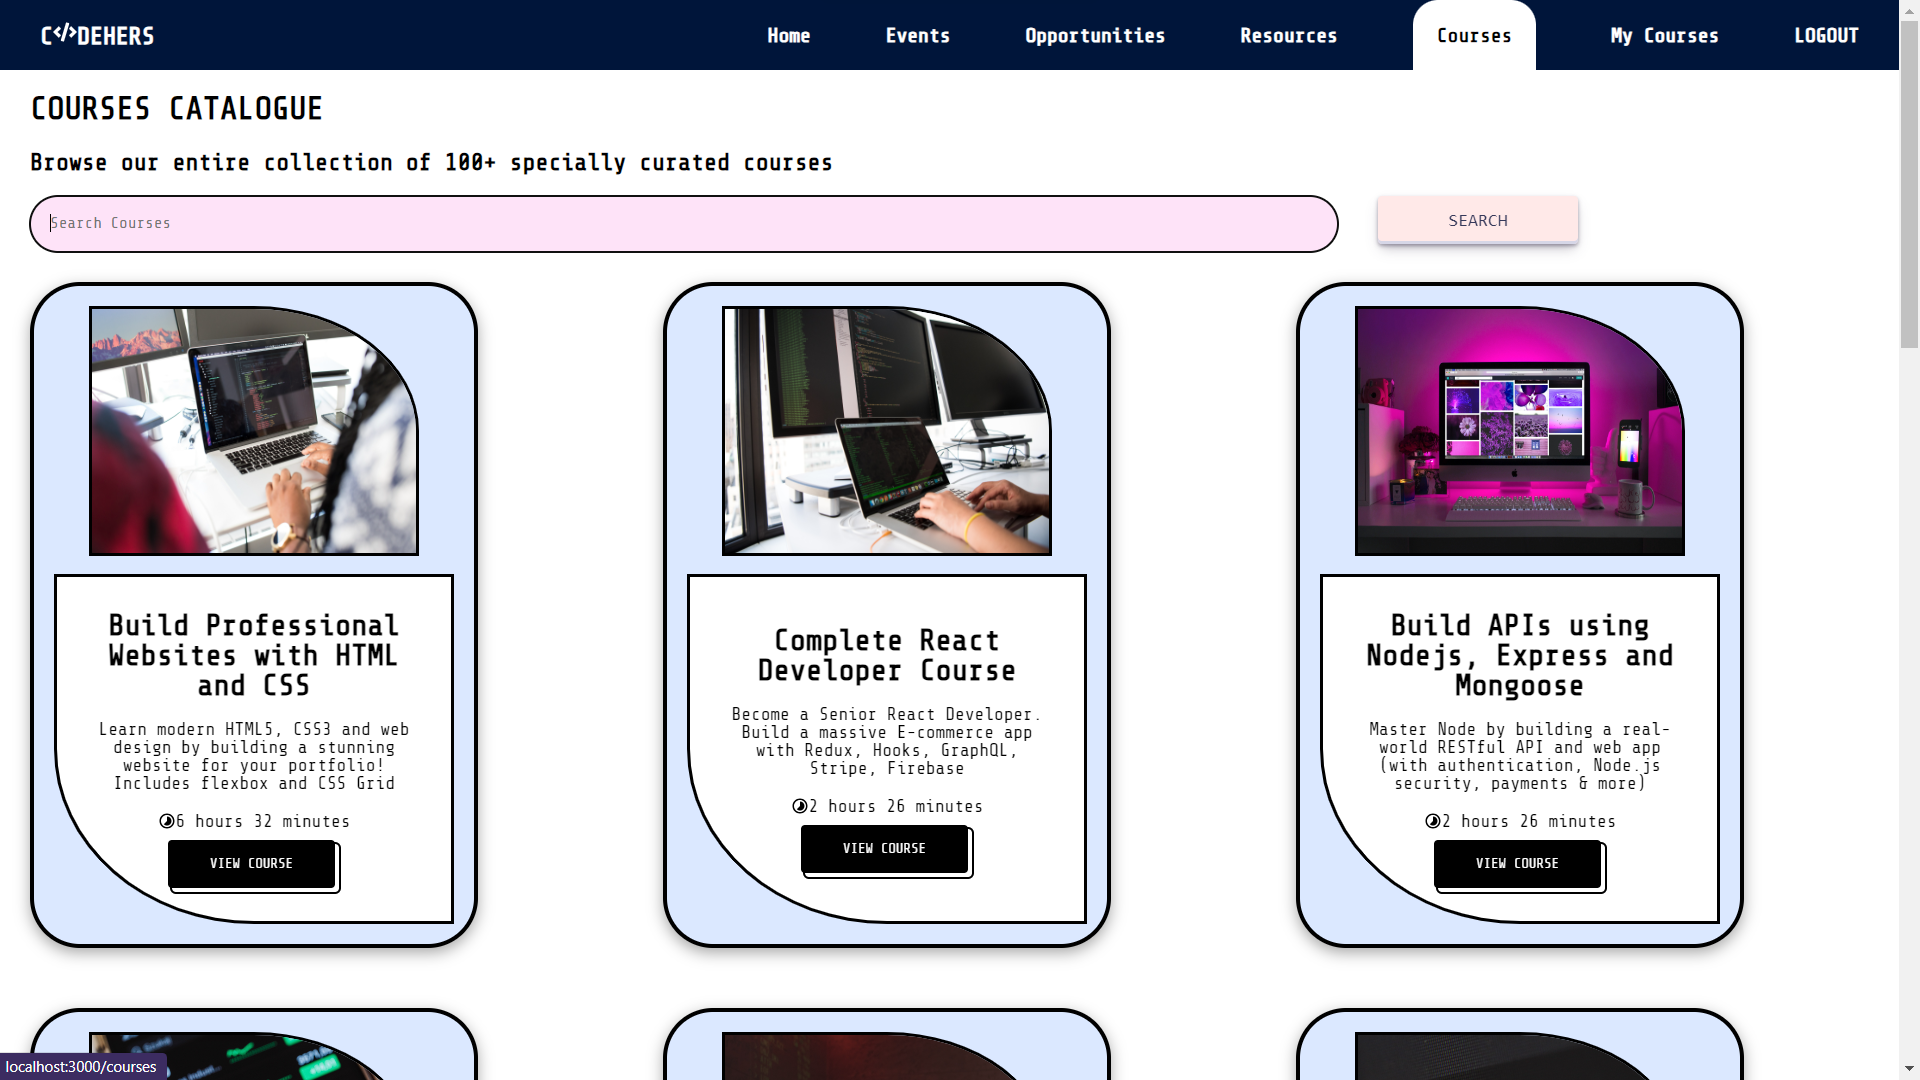Viewport: 1920px width, 1080px height.
Task: Click the laptop coding thumbnail of HTML course
Action: [x=253, y=431]
